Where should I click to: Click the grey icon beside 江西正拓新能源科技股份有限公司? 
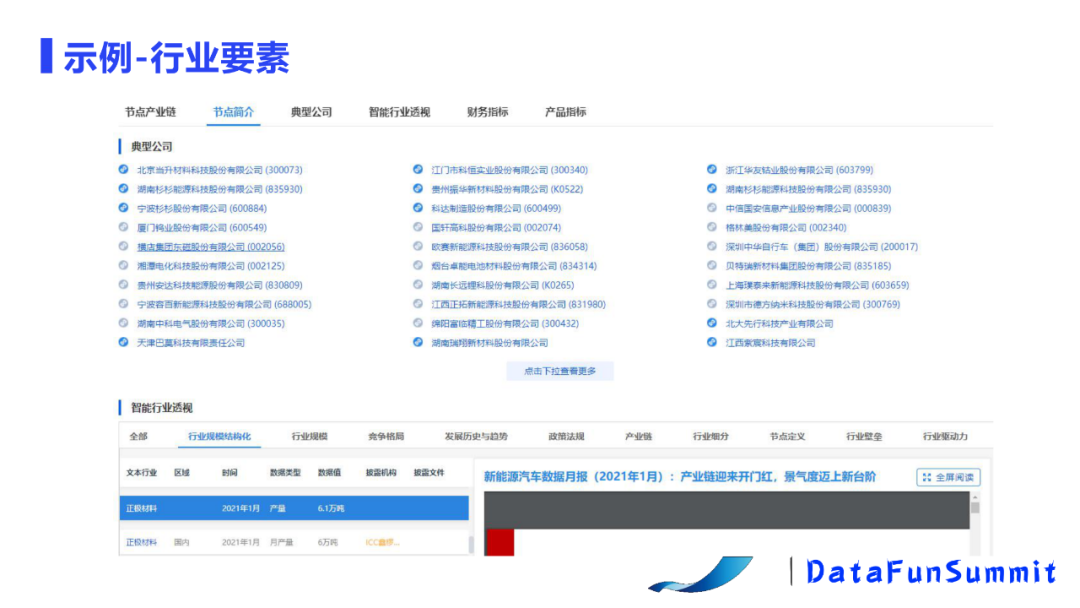(x=417, y=304)
